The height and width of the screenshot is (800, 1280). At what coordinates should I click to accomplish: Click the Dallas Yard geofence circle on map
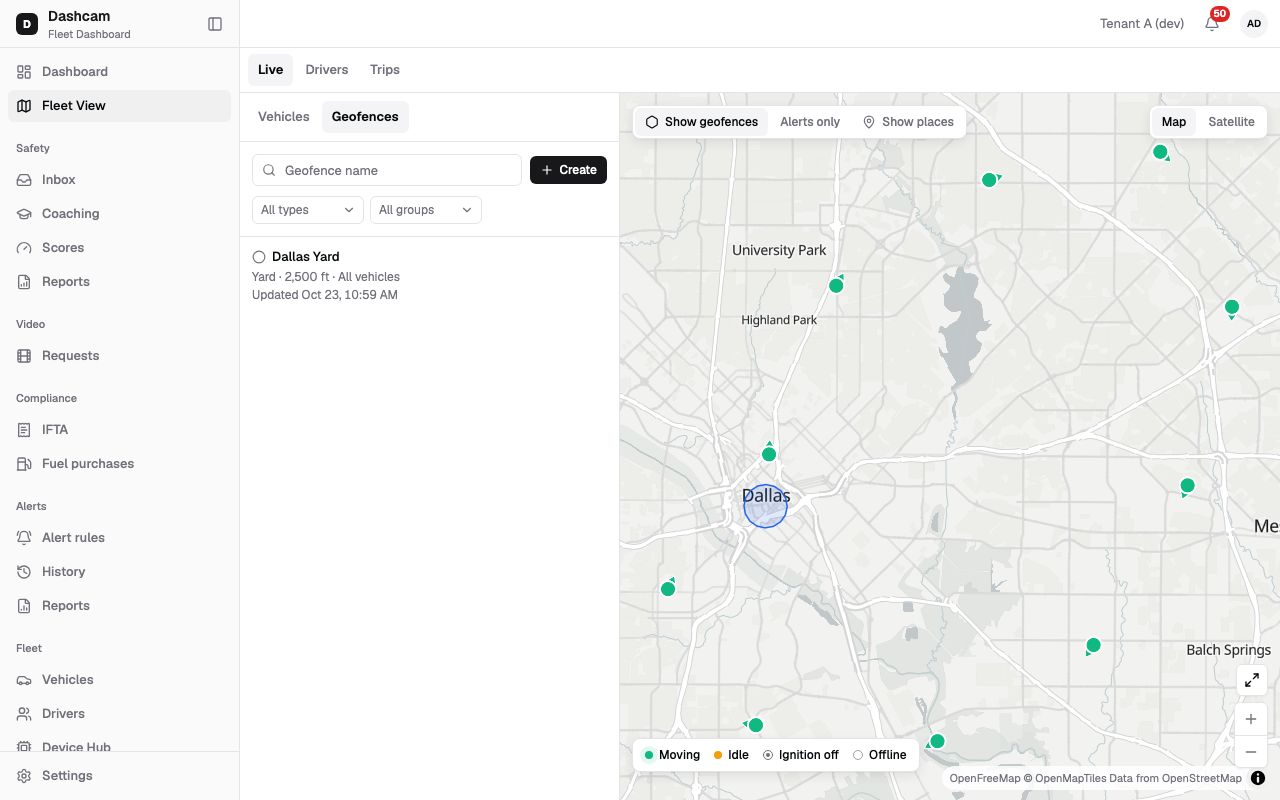point(766,507)
